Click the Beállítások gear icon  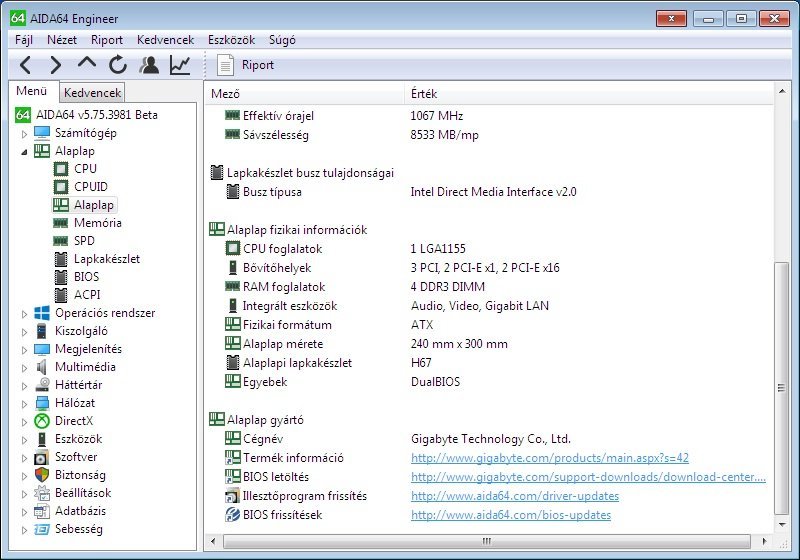coord(42,493)
